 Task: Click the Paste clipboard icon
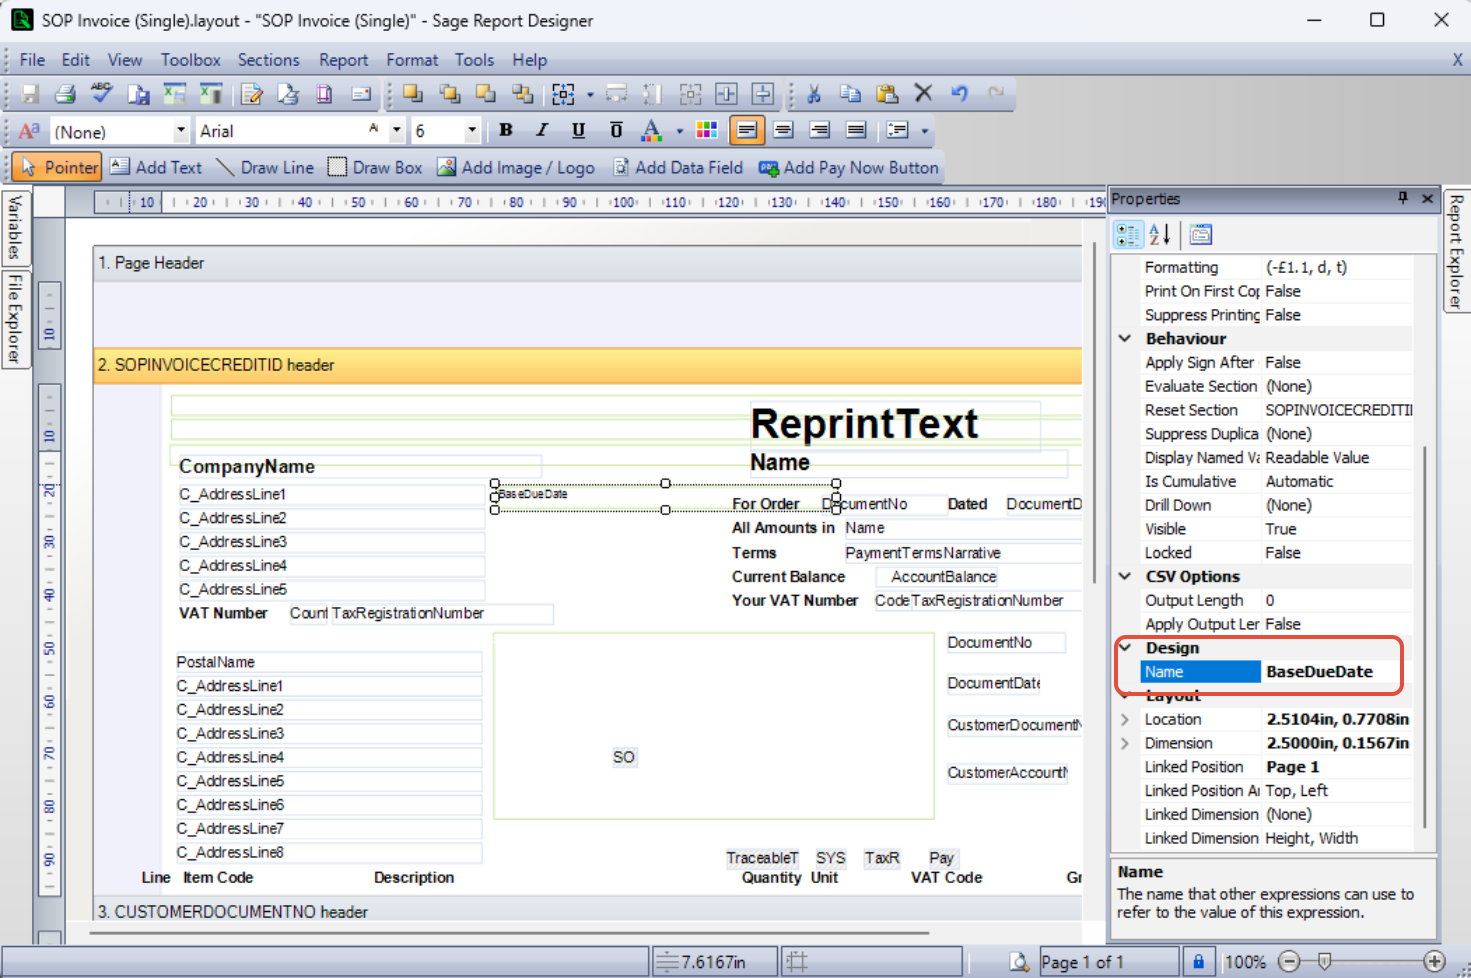pyautogui.click(x=886, y=94)
